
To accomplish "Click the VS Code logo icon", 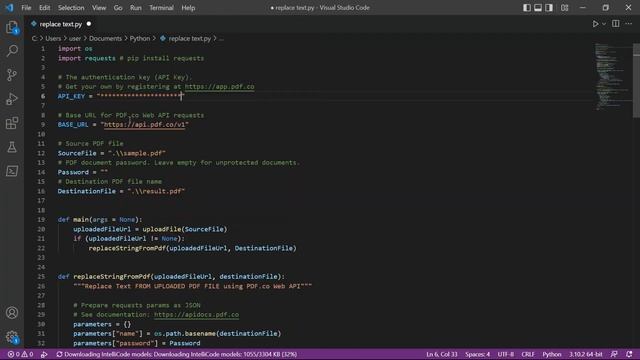I will point(9,7).
